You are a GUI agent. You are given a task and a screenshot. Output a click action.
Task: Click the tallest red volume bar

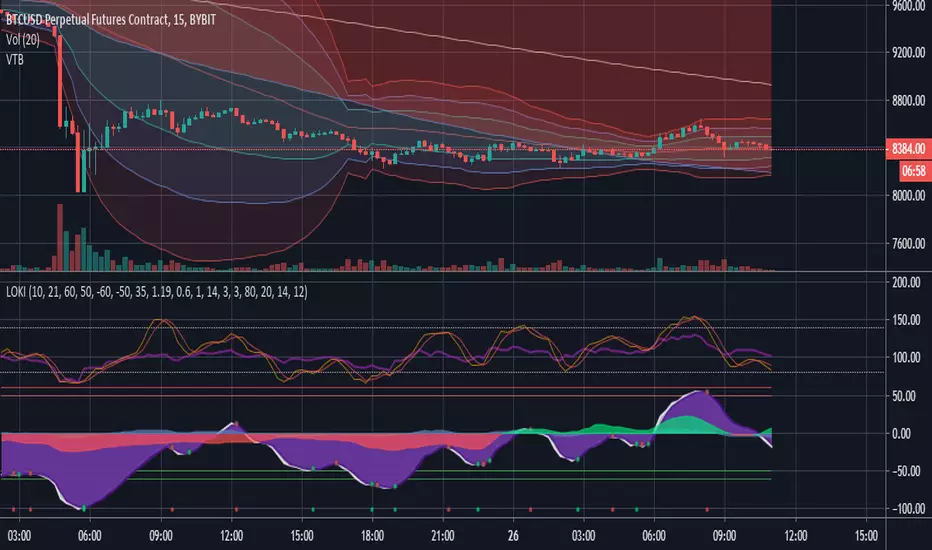pos(59,237)
